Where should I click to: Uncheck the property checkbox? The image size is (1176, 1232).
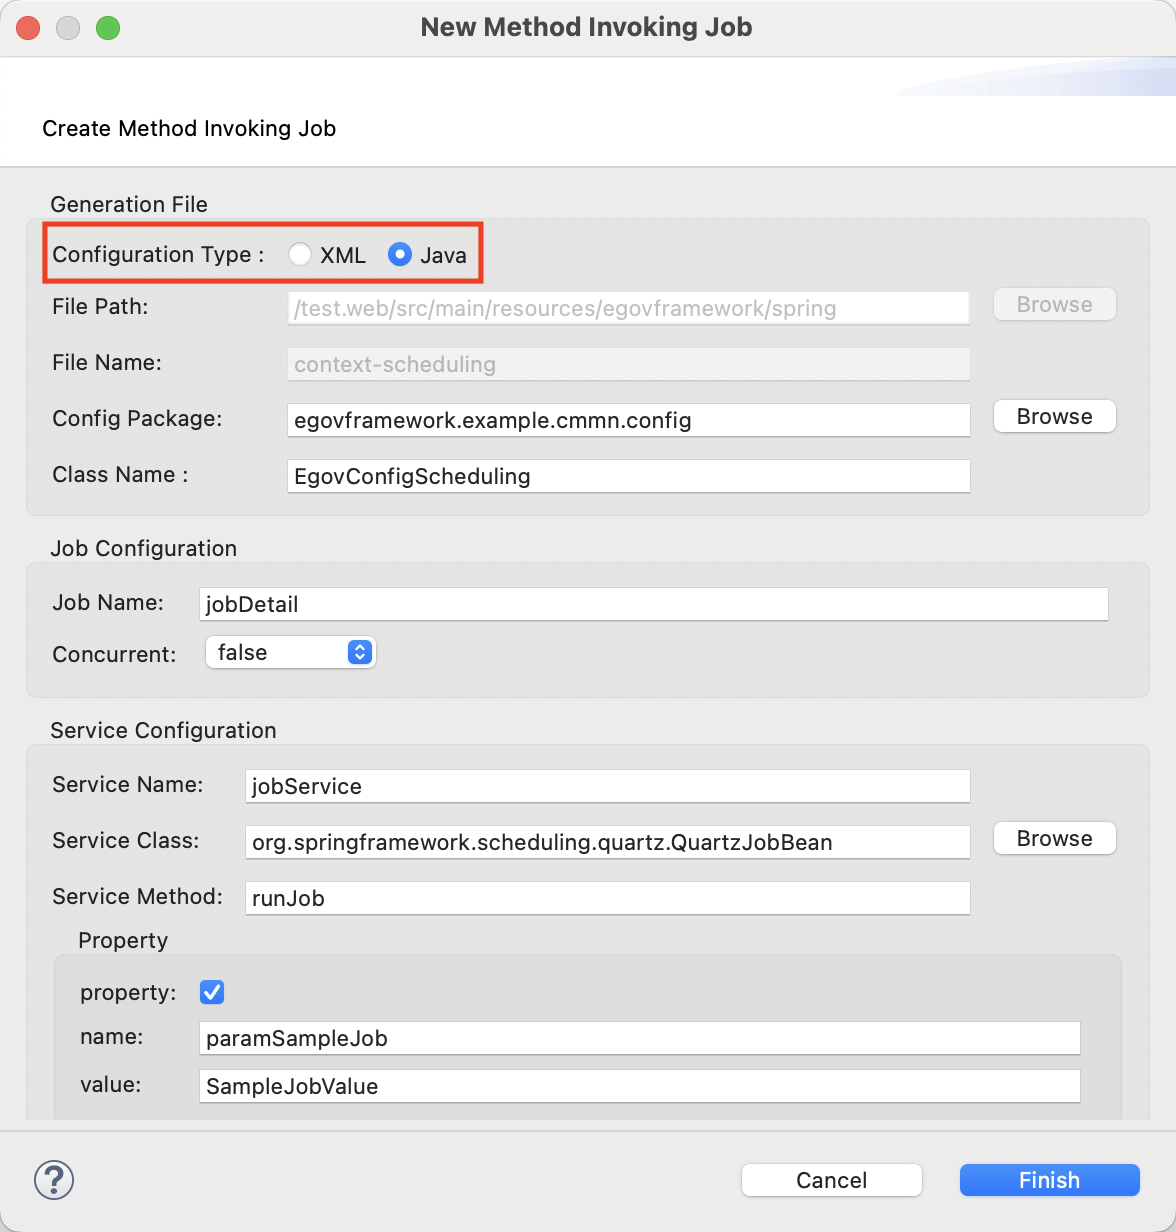212,992
